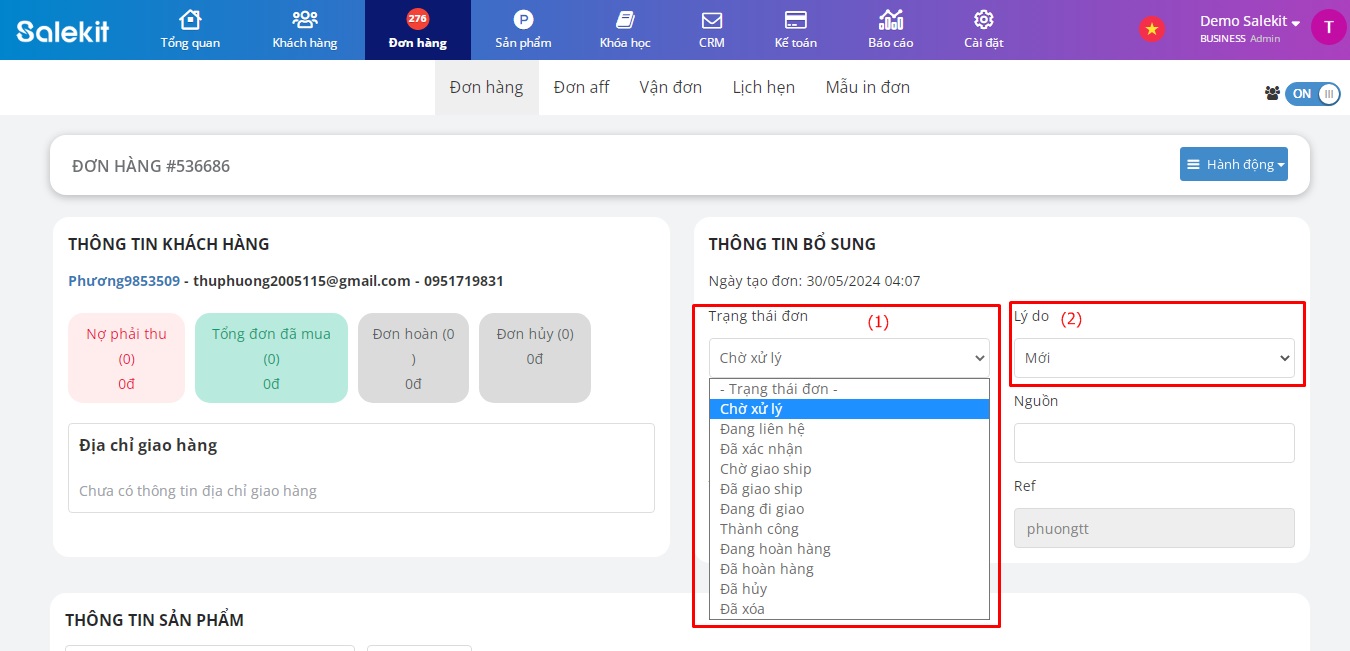
Task: Open Tổng quan home icon
Action: pyautogui.click(x=190, y=20)
